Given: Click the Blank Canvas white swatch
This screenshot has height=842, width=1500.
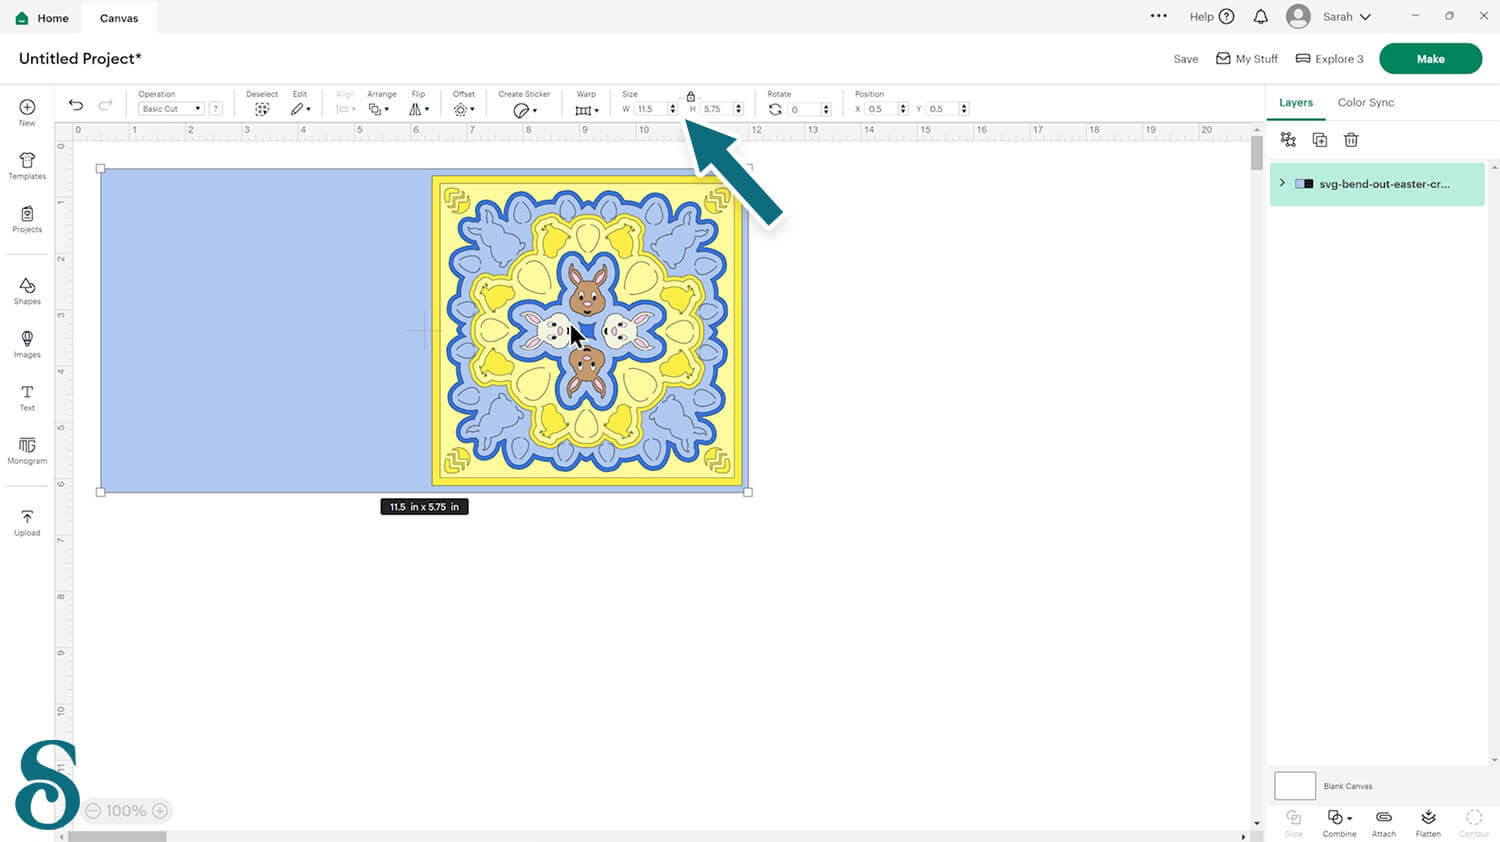Looking at the screenshot, I should (x=1295, y=786).
